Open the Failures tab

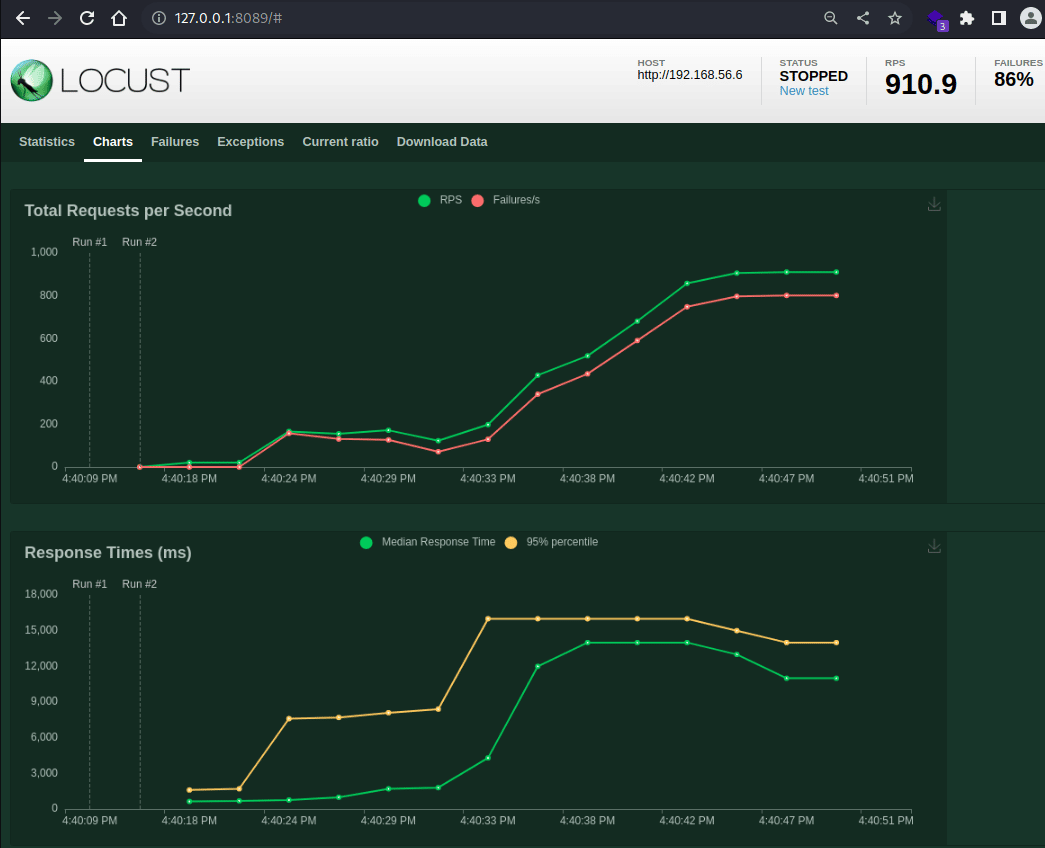point(175,142)
